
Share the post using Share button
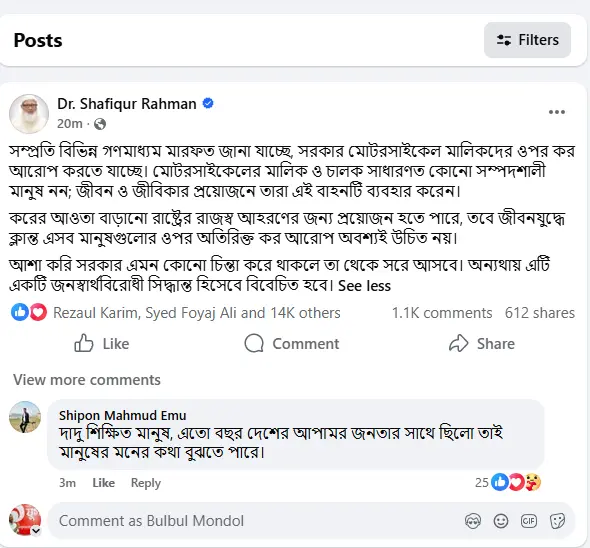482,344
